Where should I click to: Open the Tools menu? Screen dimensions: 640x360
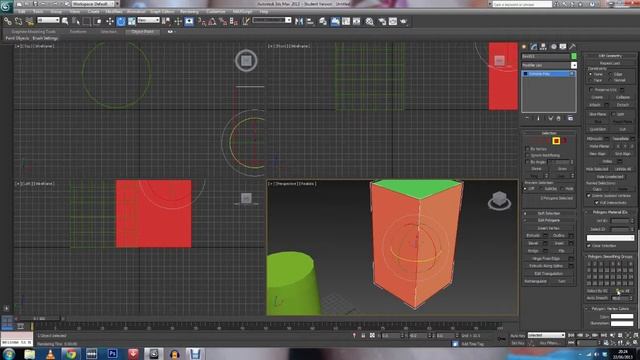(x=38, y=12)
